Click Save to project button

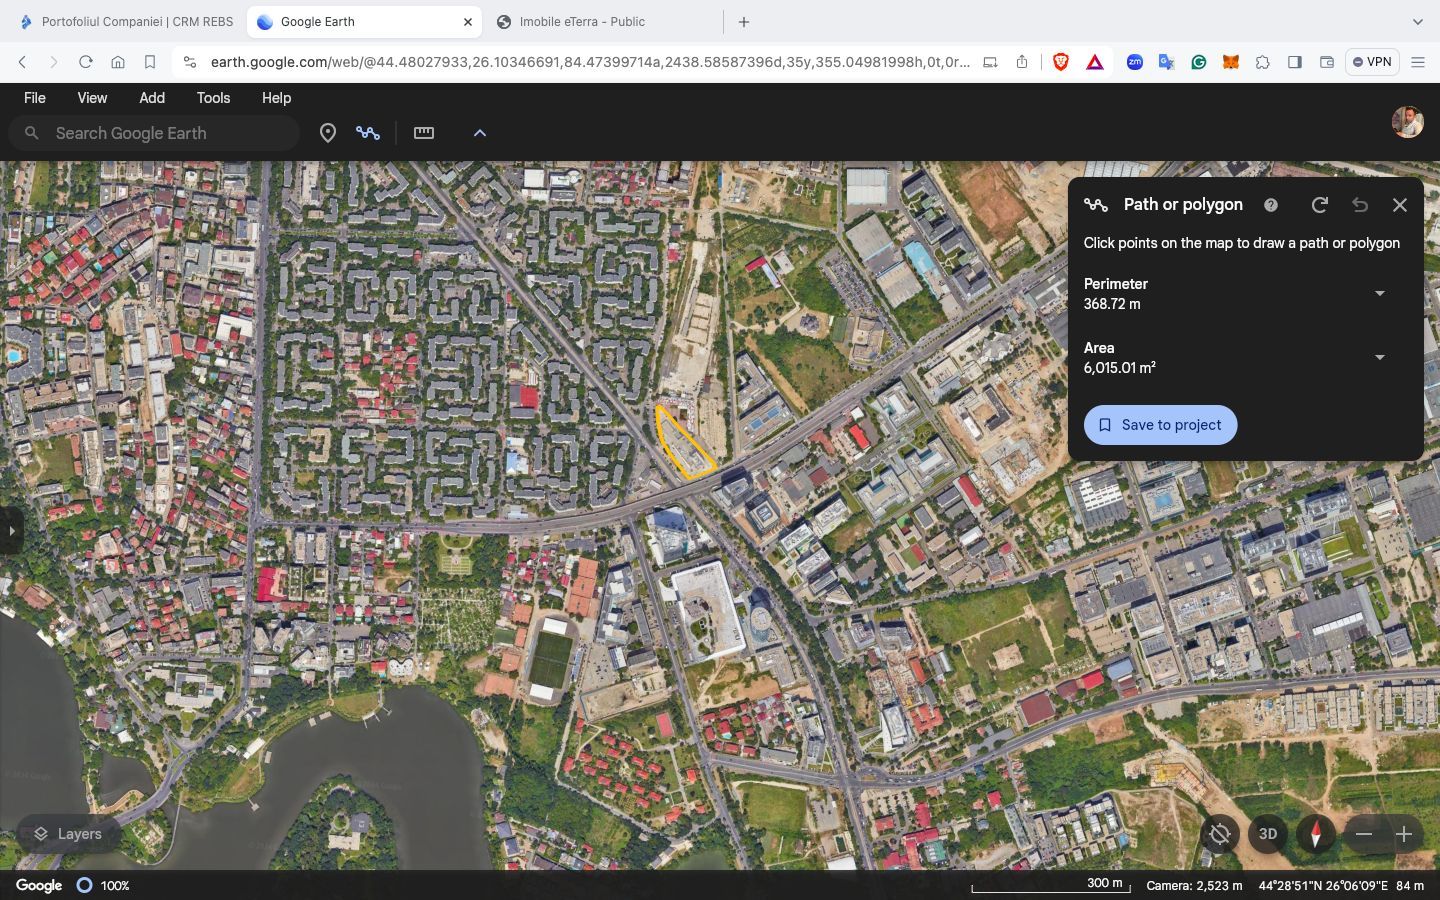1160,425
